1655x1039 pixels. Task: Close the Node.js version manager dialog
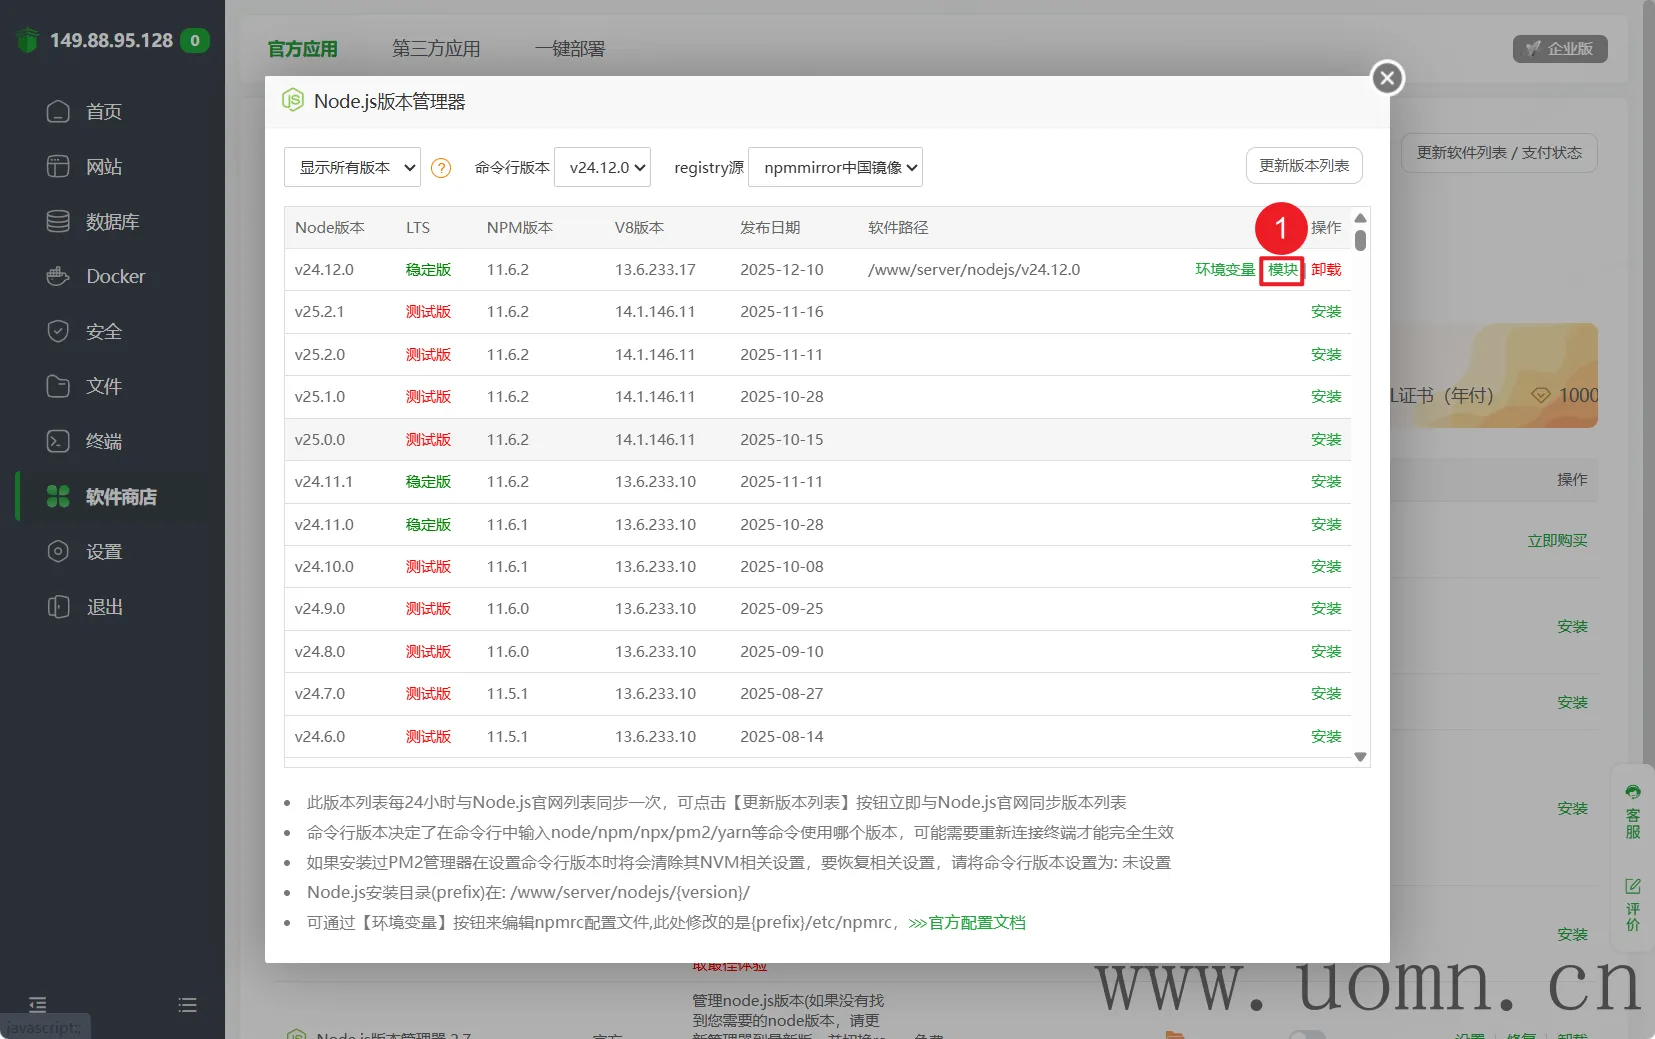[x=1386, y=78]
